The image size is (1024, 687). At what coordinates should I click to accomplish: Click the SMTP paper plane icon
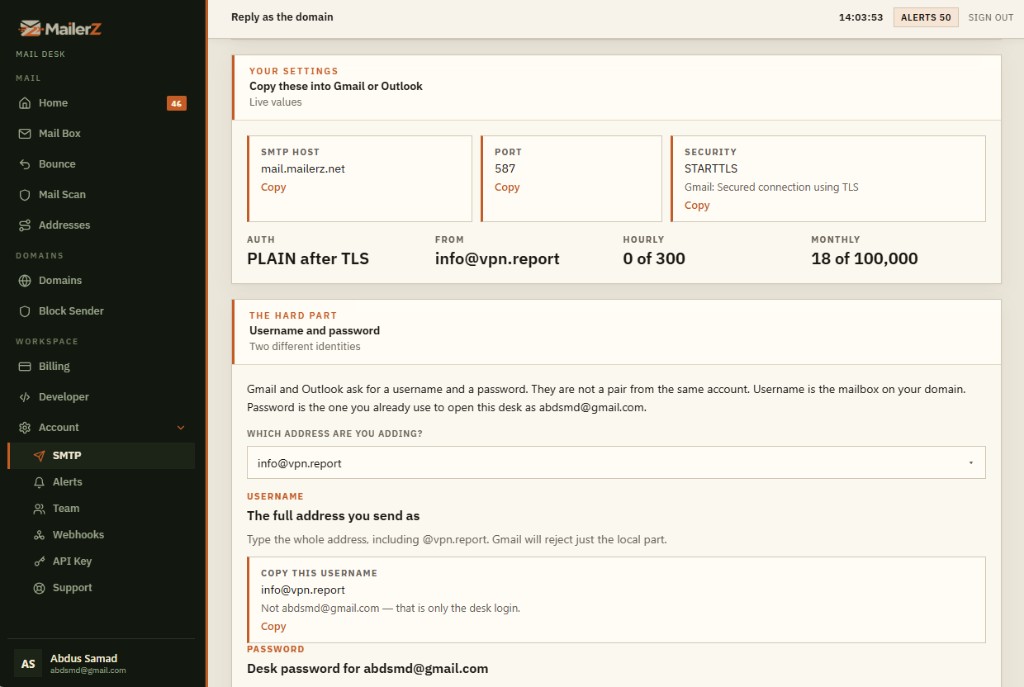[39, 456]
